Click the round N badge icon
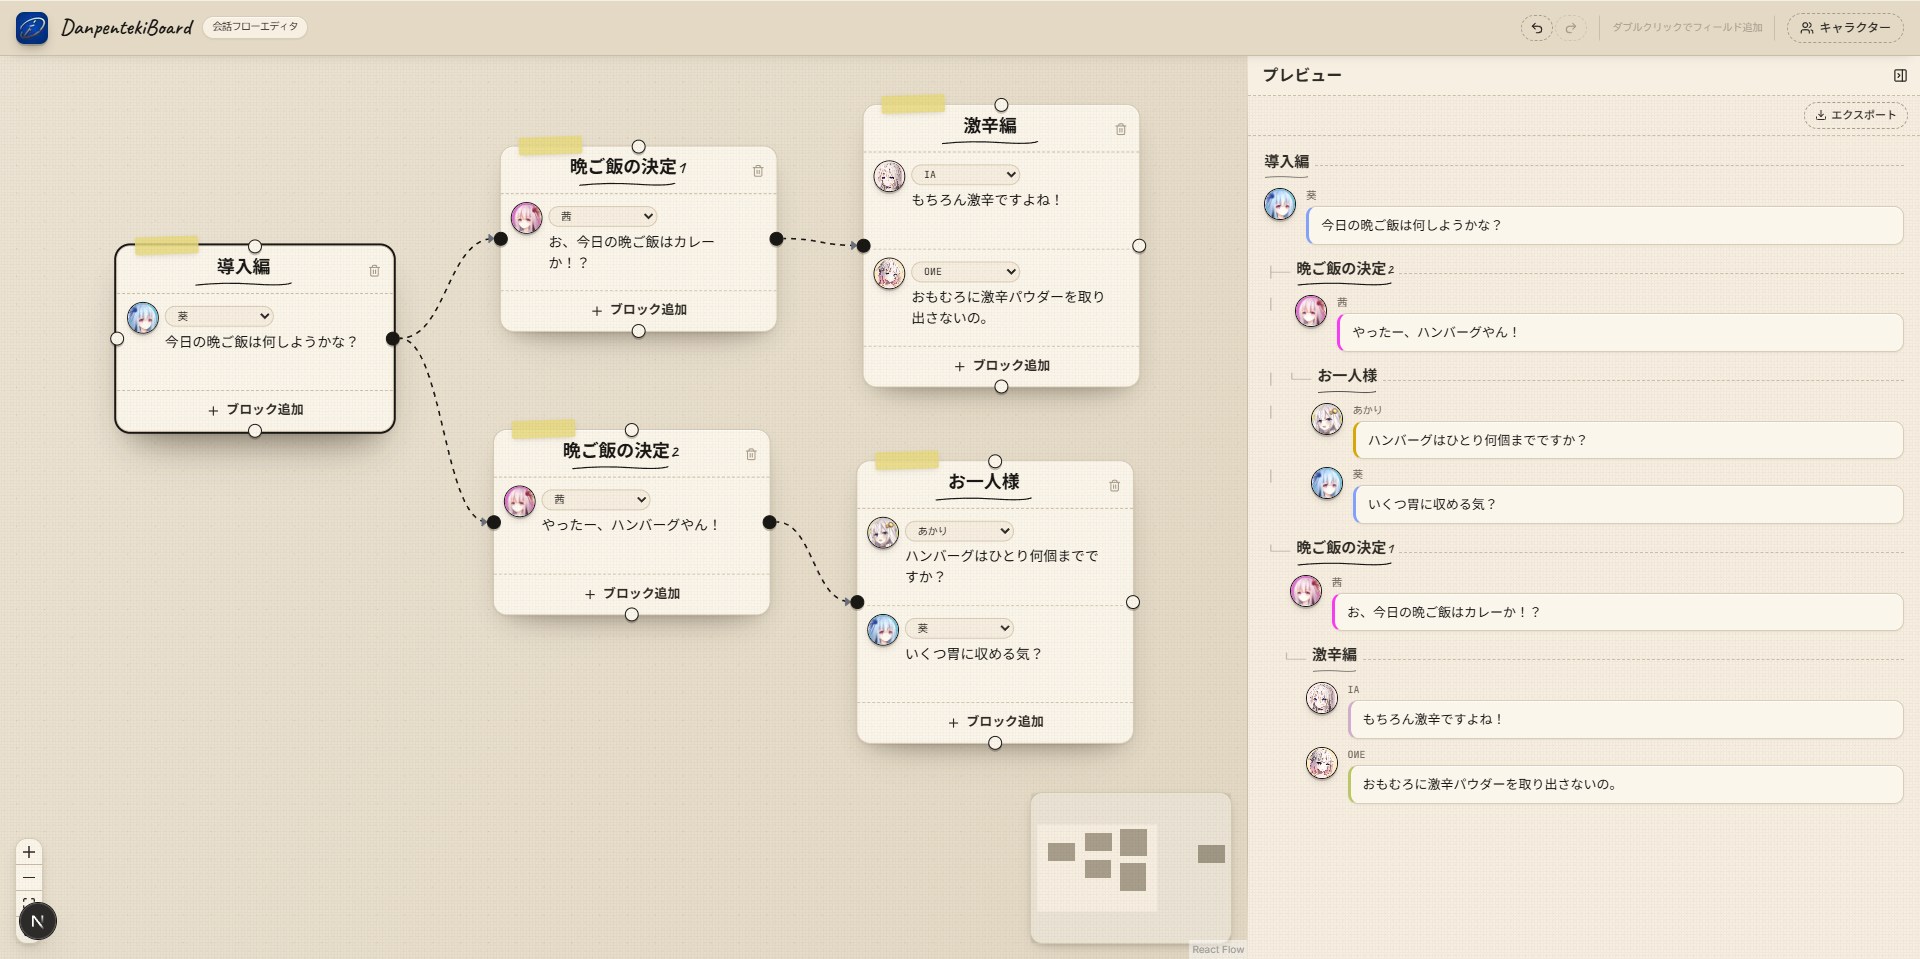 coord(38,921)
